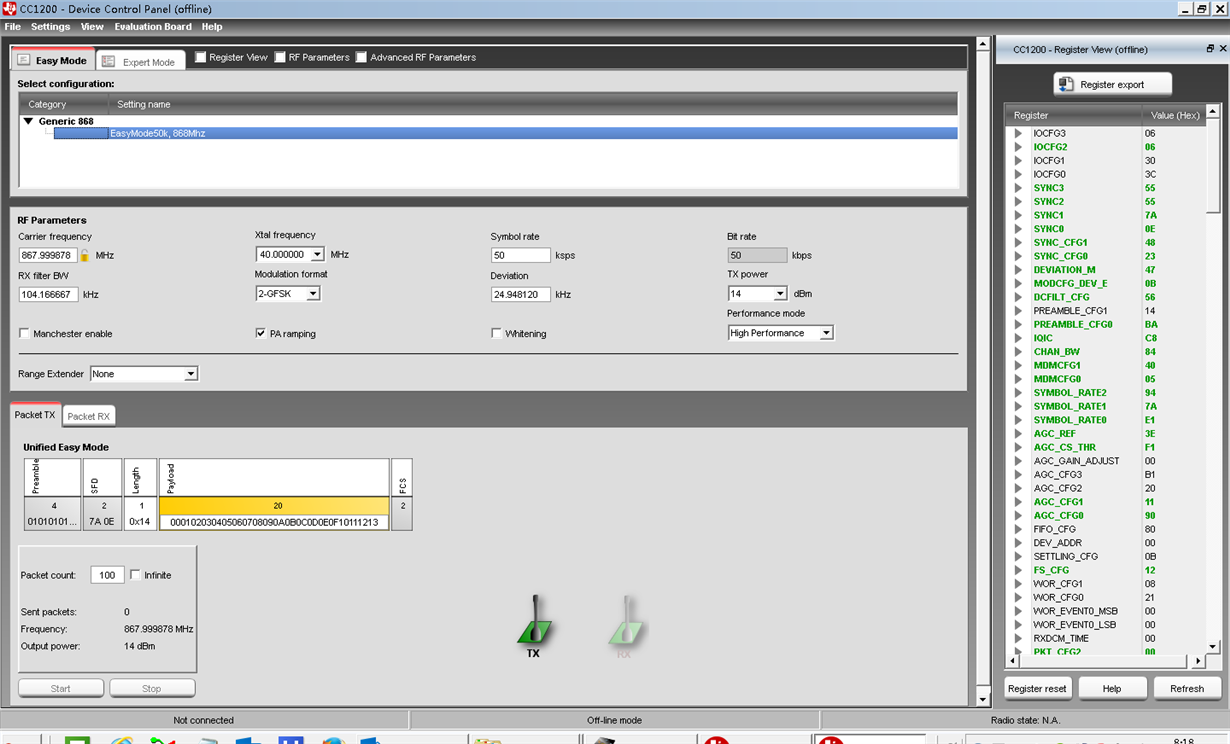This screenshot has height=744, width=1230.
Task: Disable the PA ramping checkbox
Action: click(261, 334)
